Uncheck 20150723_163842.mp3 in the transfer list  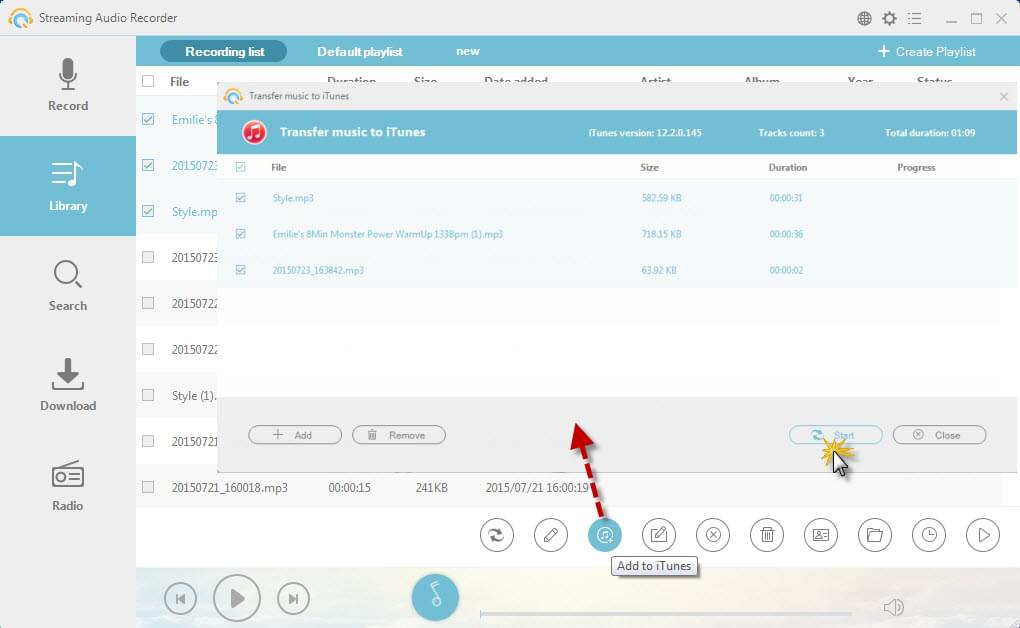(x=240, y=270)
